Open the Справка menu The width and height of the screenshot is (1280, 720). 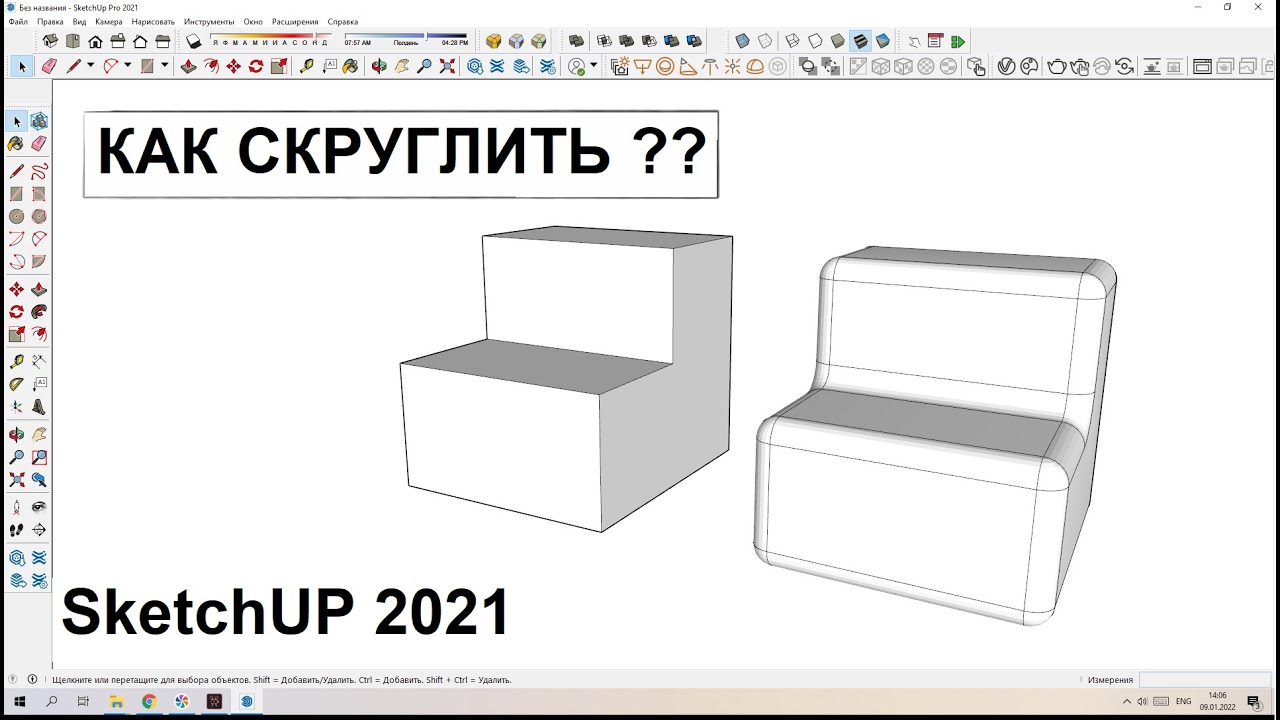[x=343, y=21]
